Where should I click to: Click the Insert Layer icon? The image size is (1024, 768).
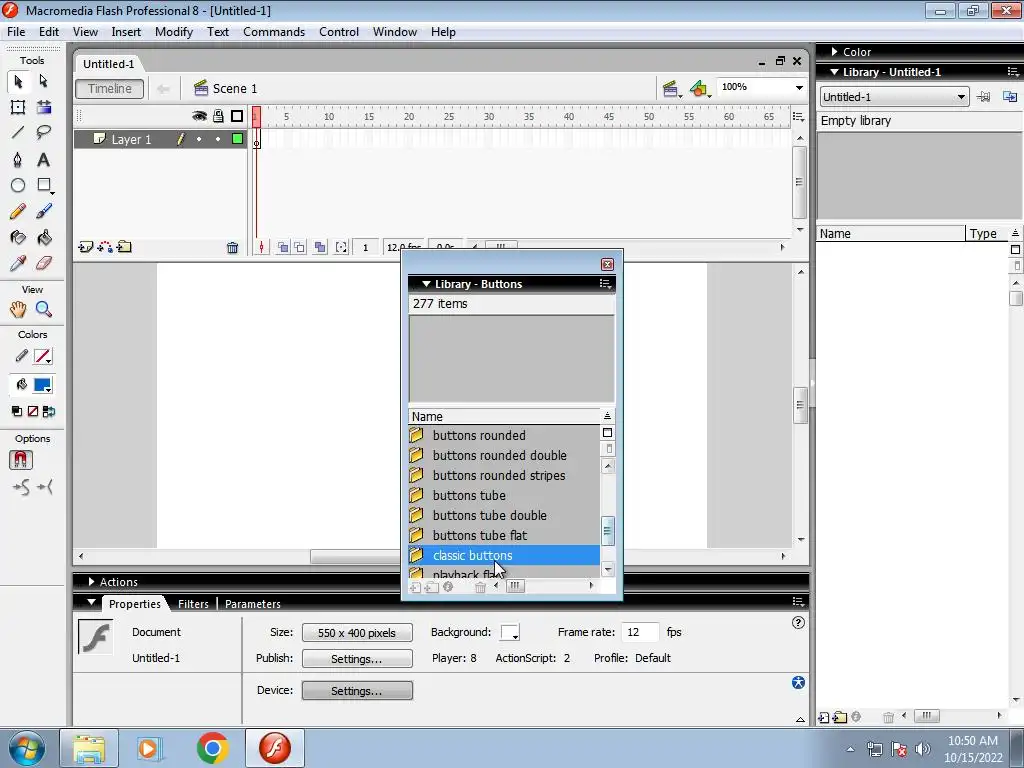click(86, 247)
